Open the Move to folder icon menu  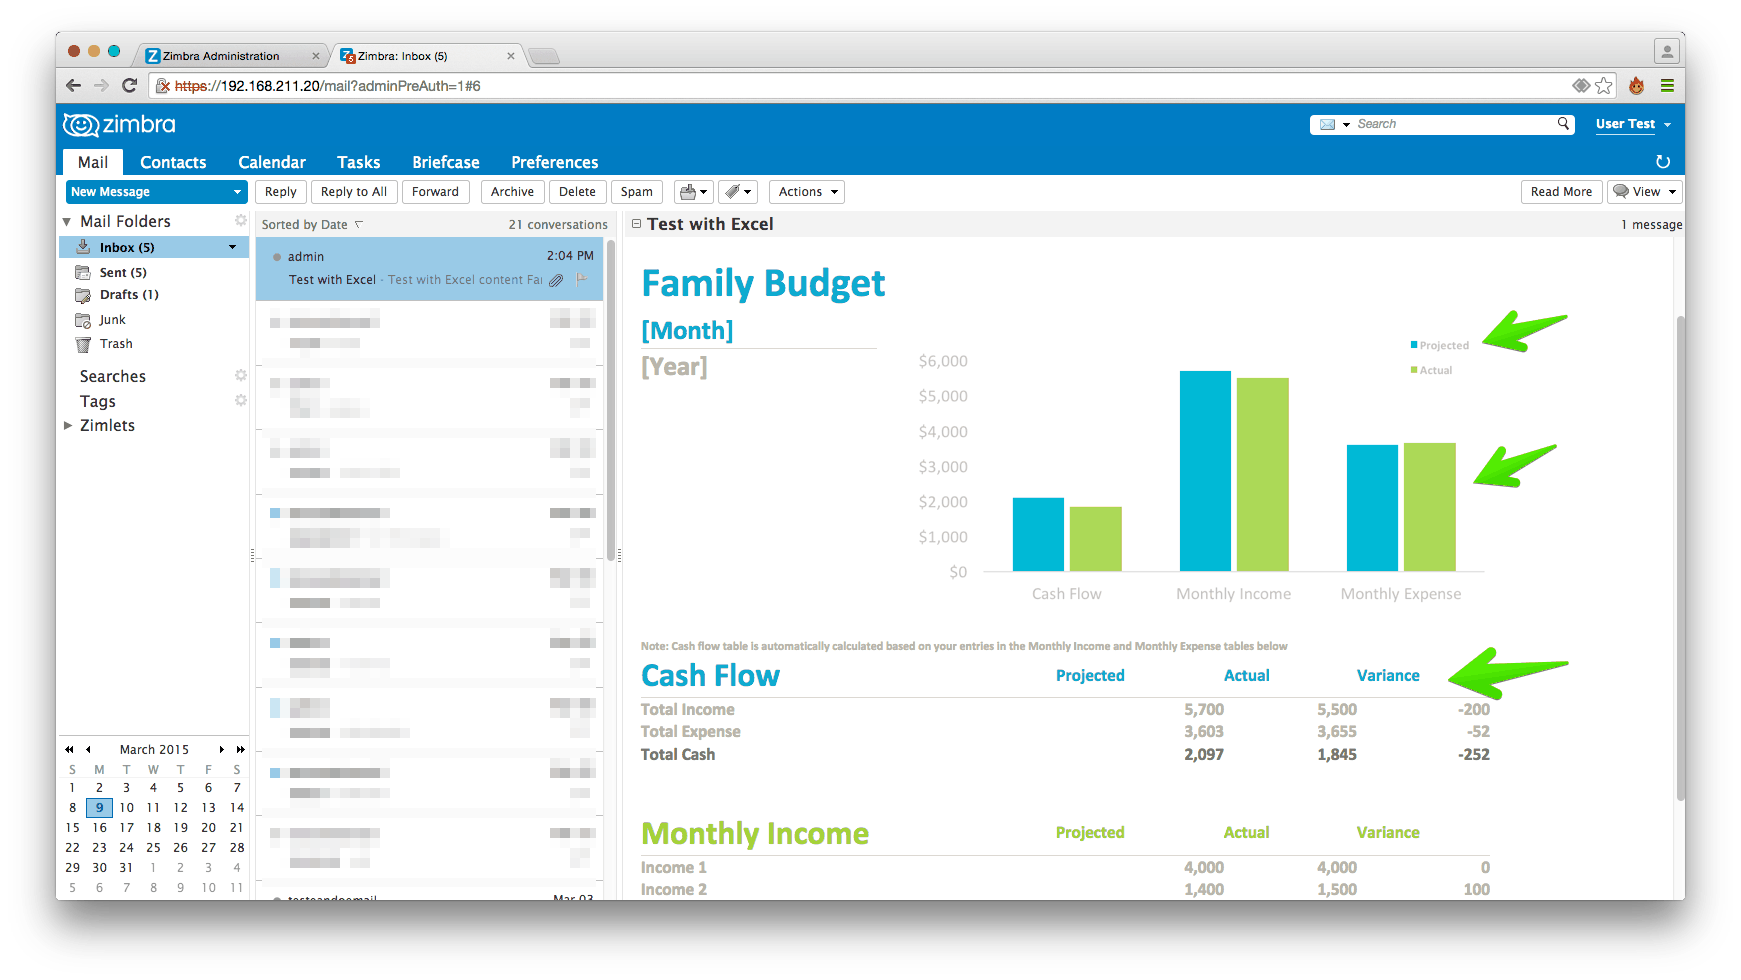(x=694, y=192)
